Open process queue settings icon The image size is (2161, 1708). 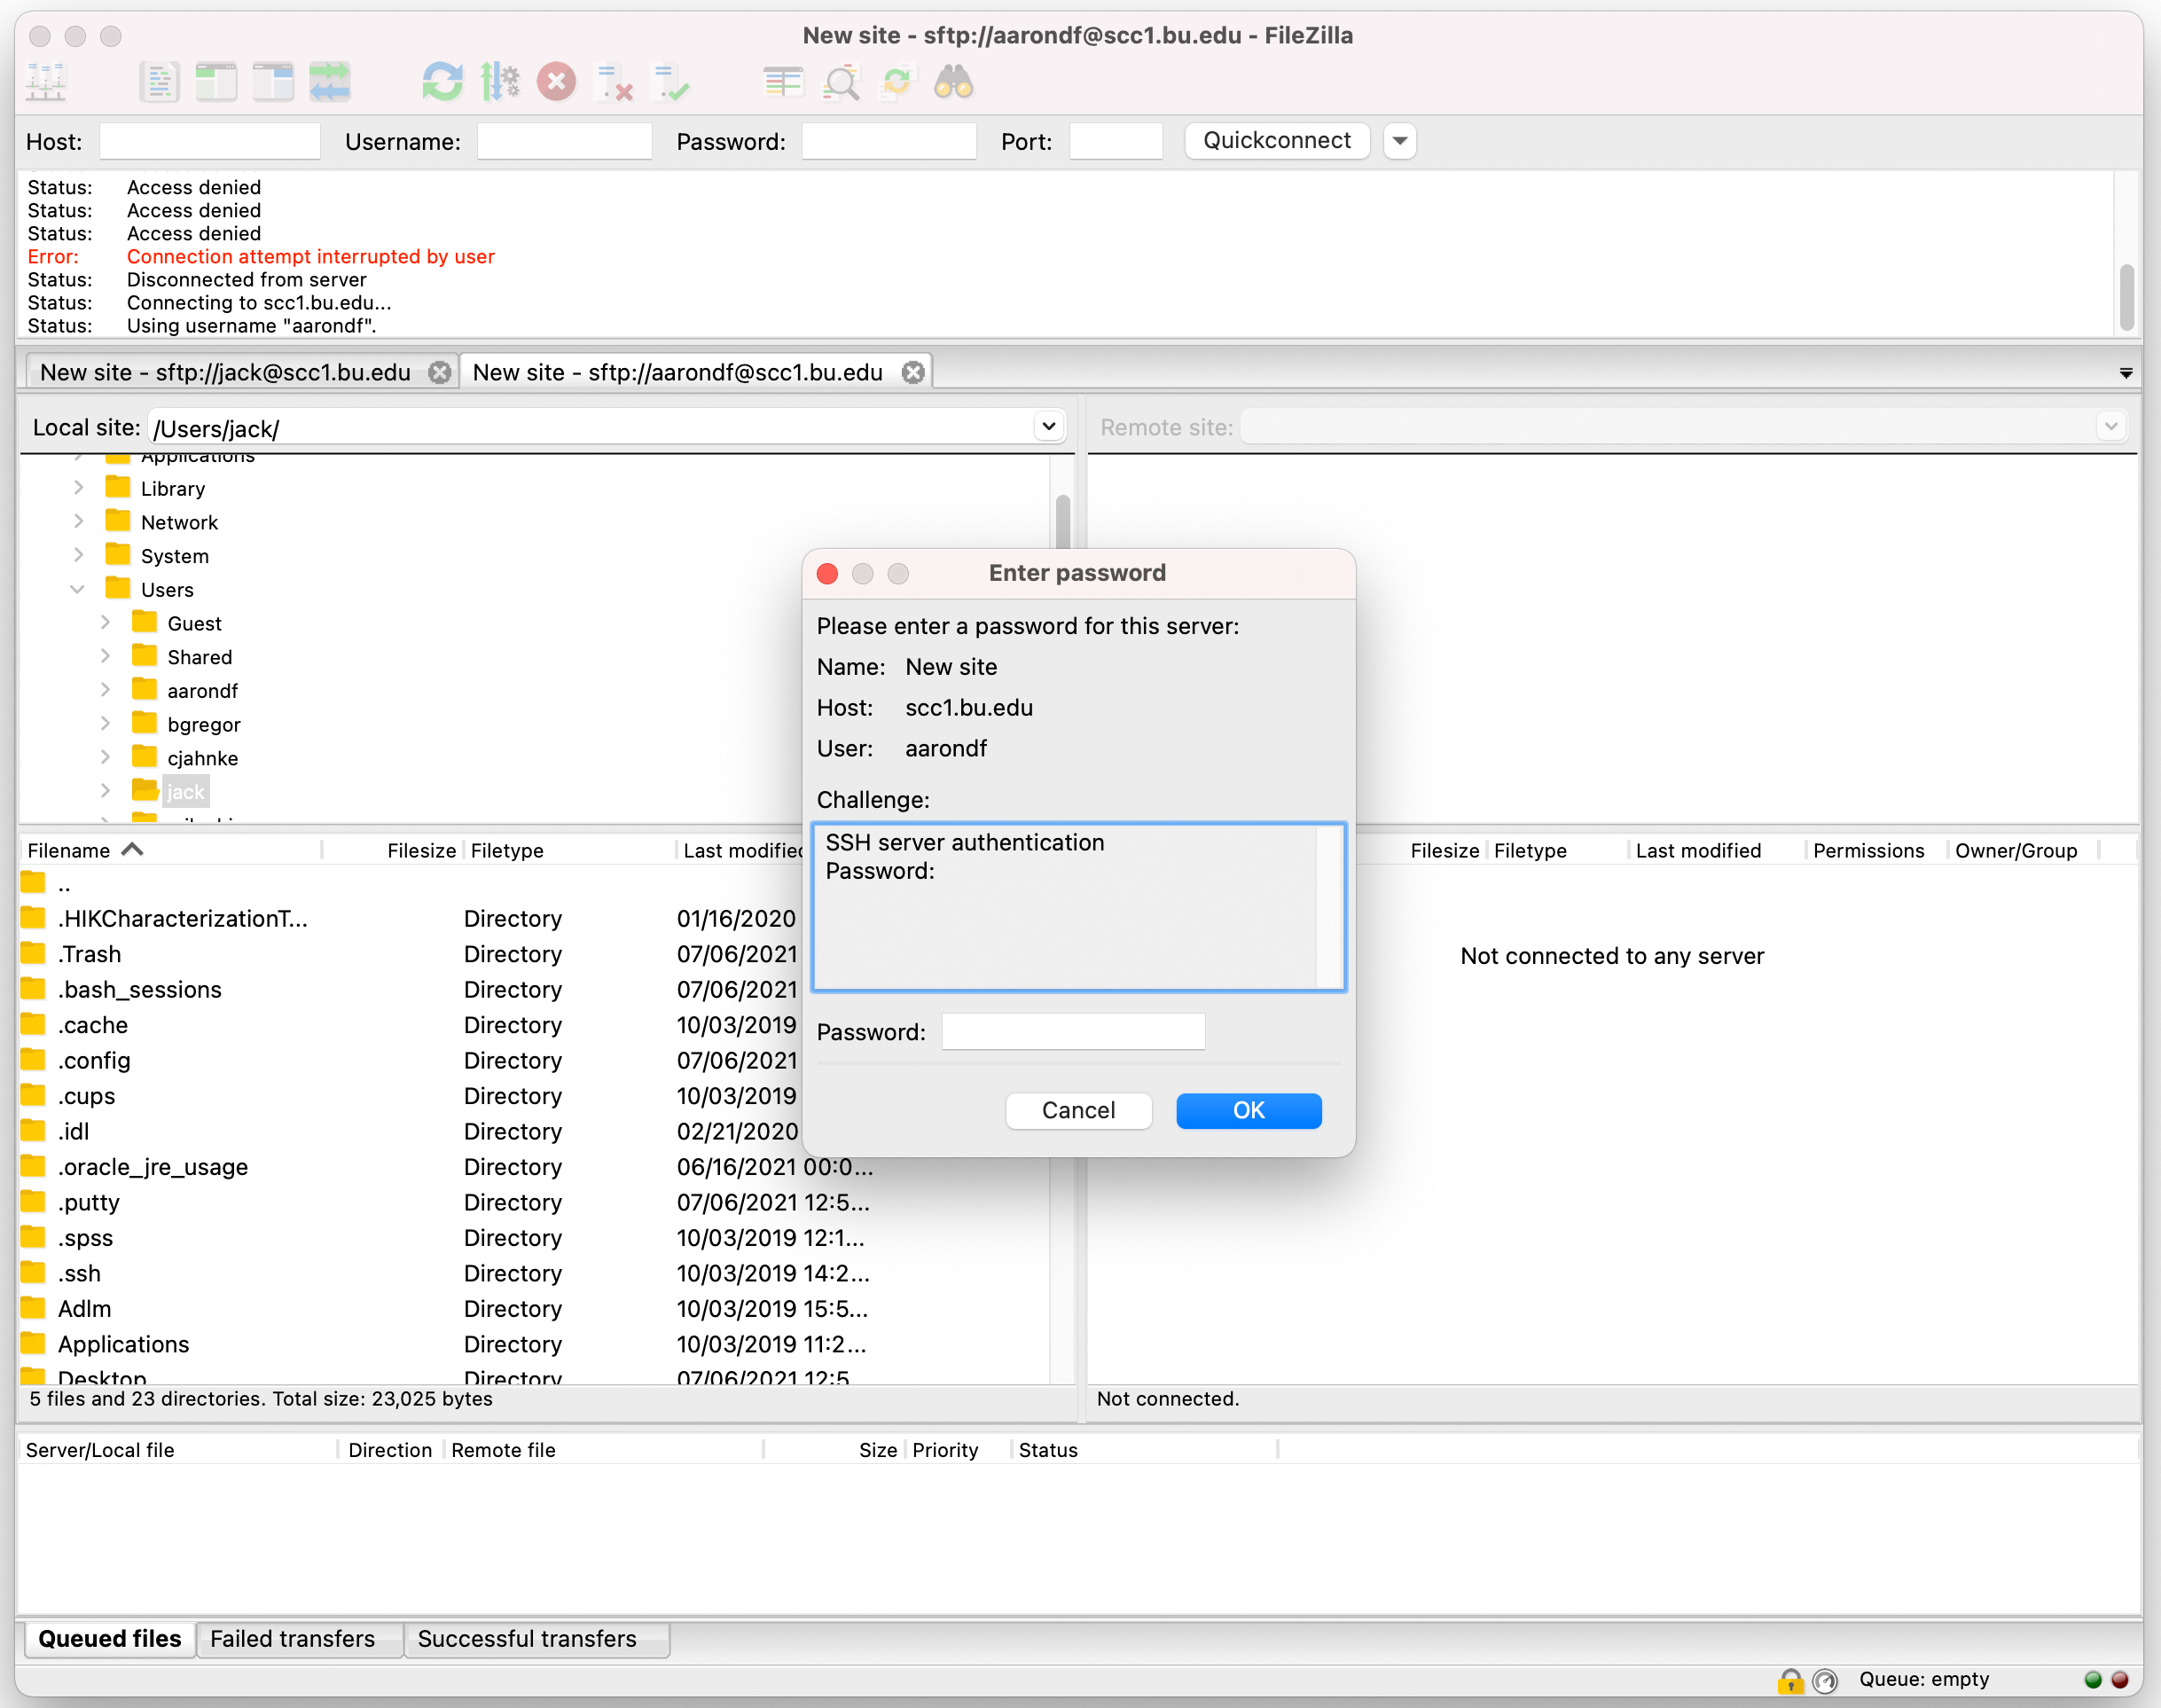[x=500, y=82]
